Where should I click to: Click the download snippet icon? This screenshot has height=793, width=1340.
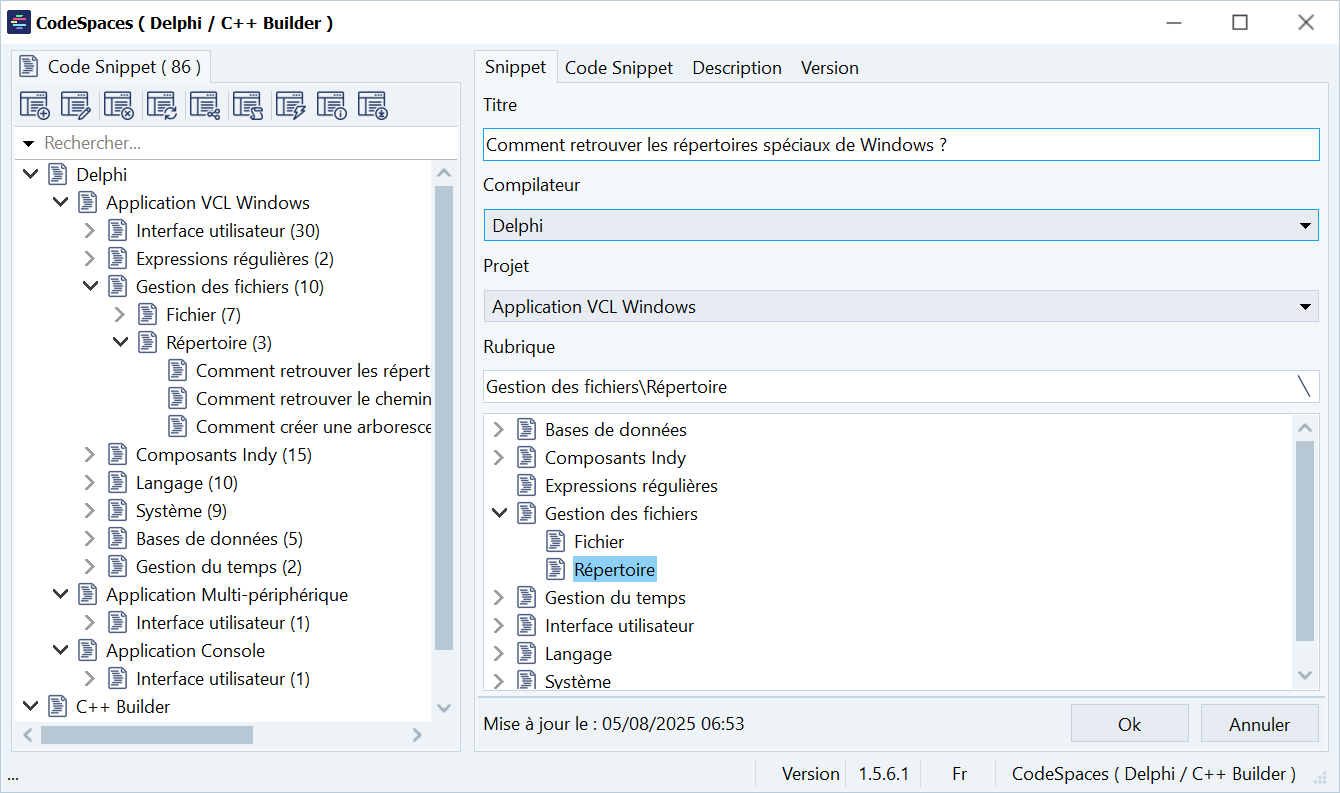[373, 105]
